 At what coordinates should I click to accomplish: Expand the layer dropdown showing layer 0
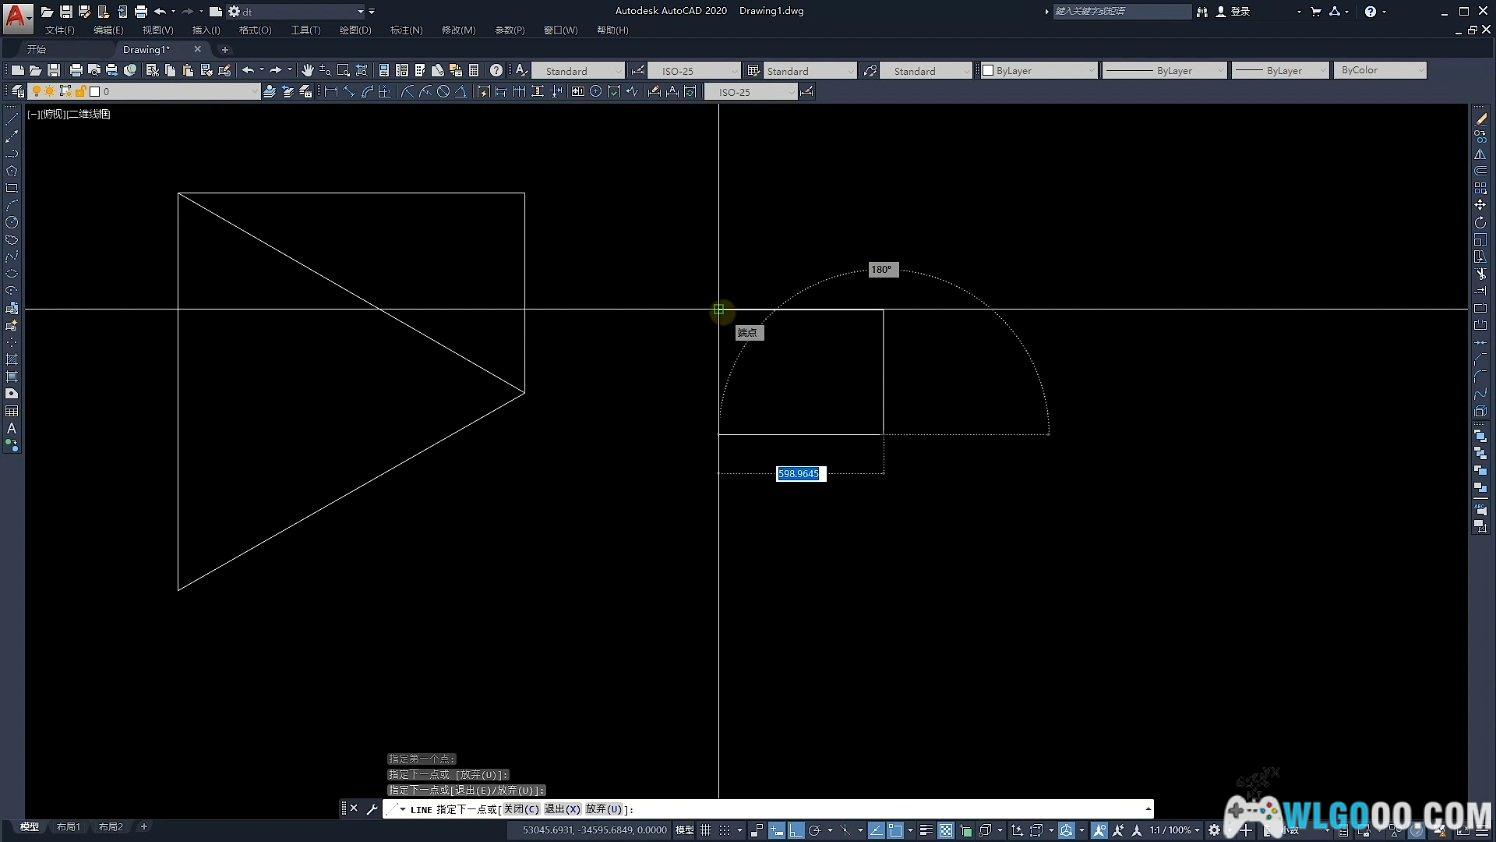click(178, 91)
